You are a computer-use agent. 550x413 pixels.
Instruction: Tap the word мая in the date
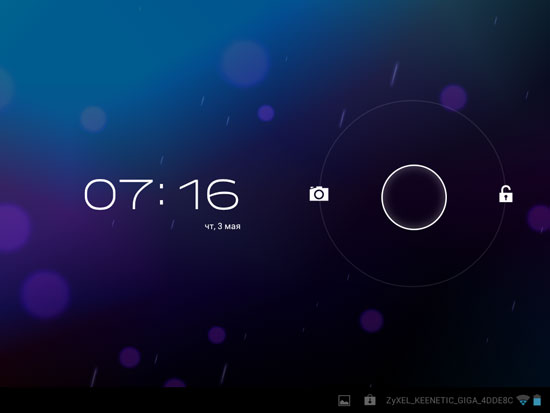pyautogui.click(x=233, y=226)
